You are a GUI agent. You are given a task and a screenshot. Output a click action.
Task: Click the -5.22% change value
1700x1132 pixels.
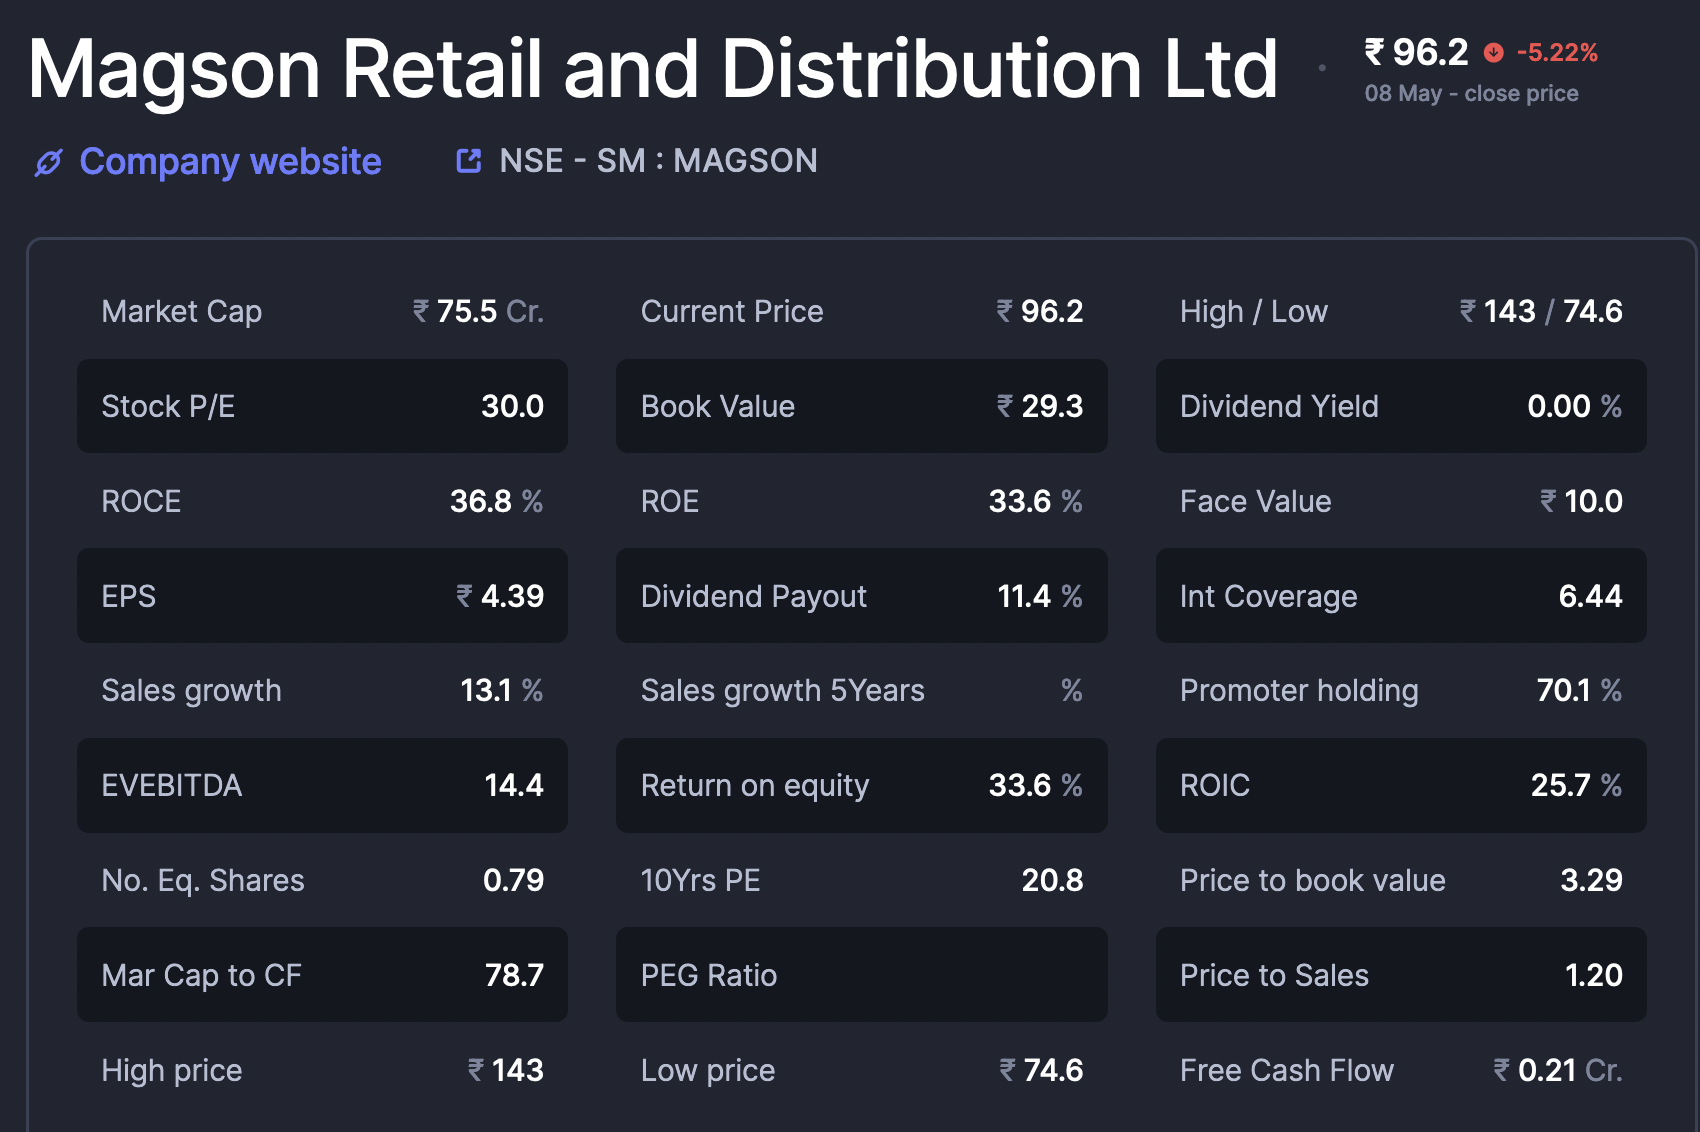pos(1557,52)
